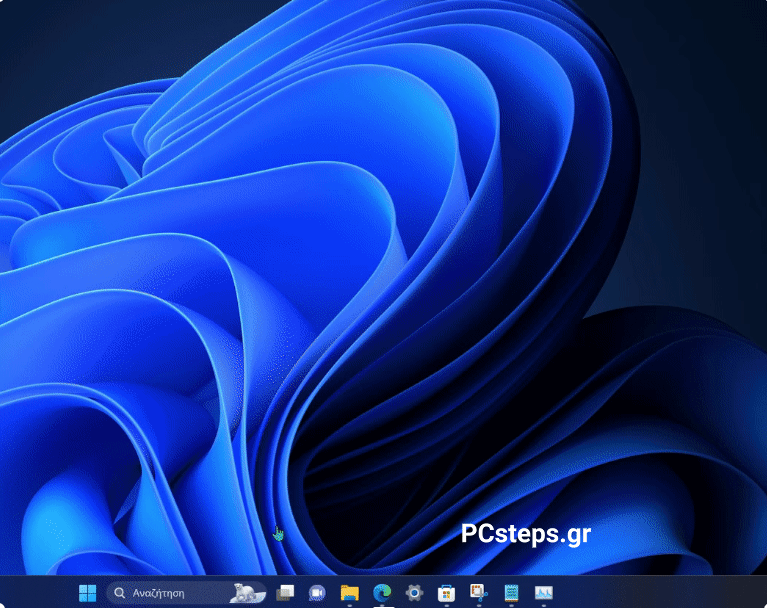Open the performance monitor taskbar icon
Image resolution: width=767 pixels, height=608 pixels.
pyautogui.click(x=543, y=593)
